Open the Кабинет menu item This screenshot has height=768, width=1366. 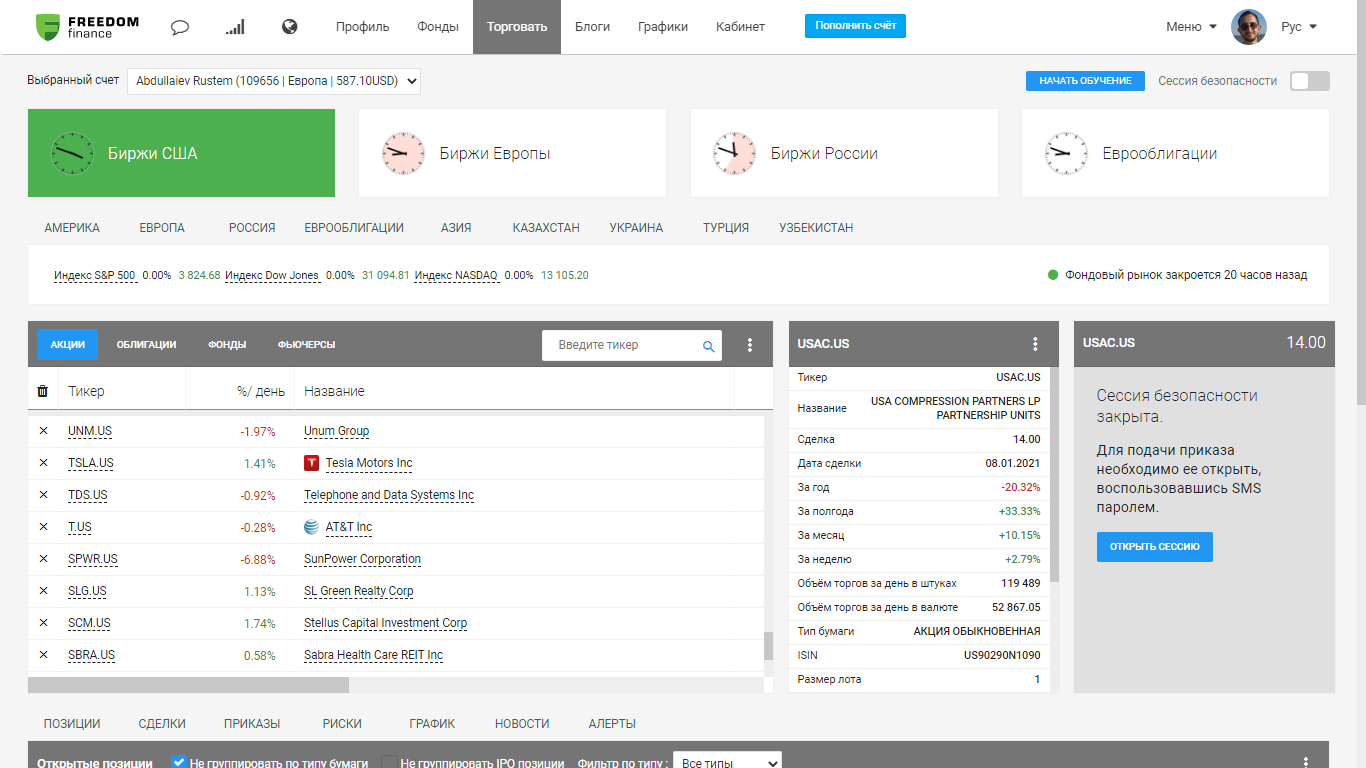(x=740, y=27)
